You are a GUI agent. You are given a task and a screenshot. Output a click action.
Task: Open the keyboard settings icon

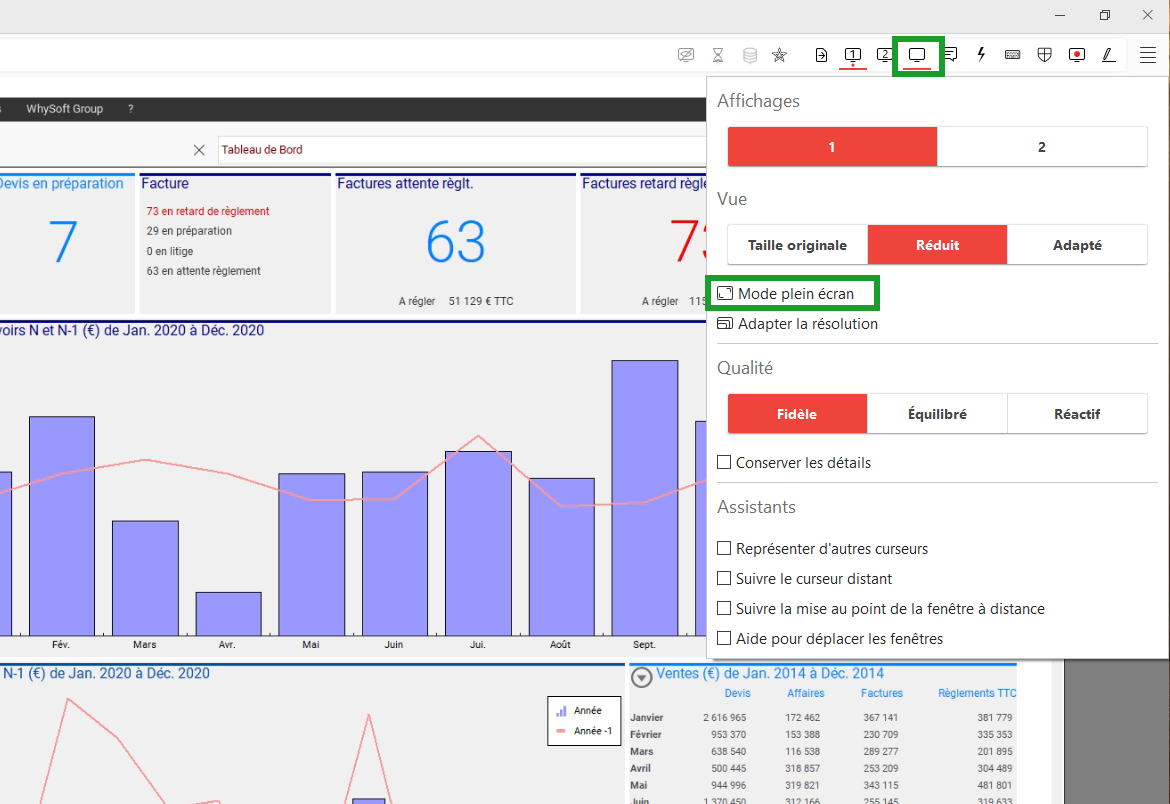point(1012,55)
